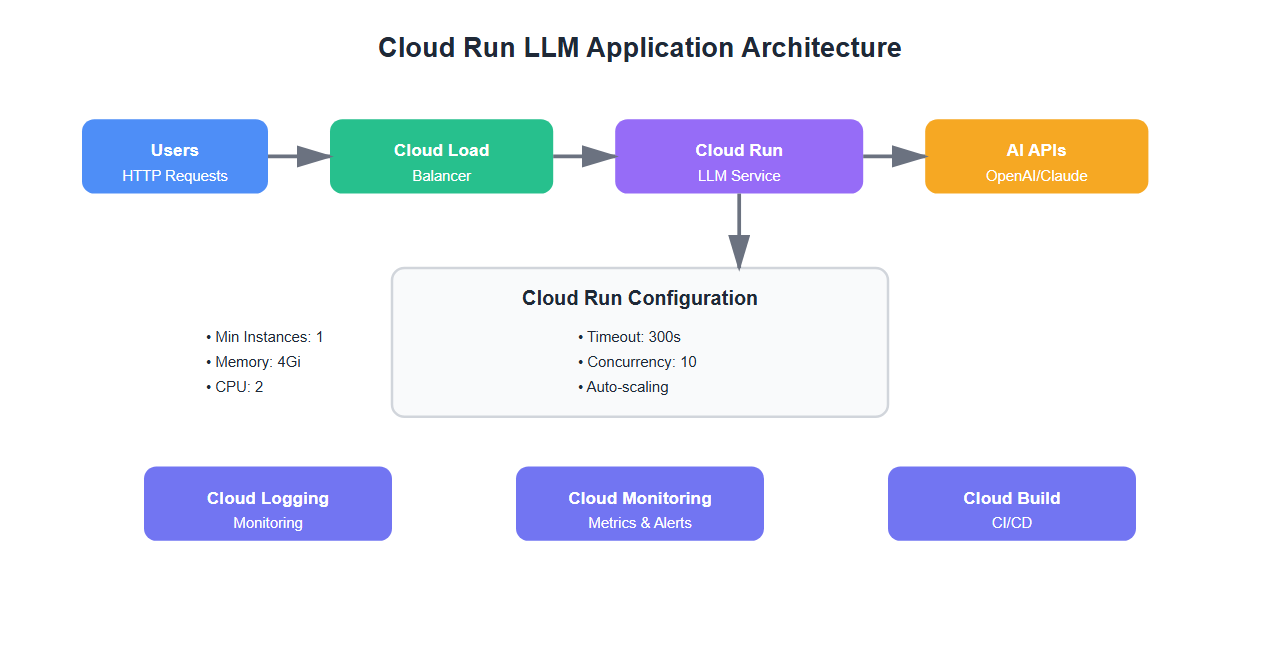Open the Cloud Logging box
The image size is (1280, 660).
coord(268,504)
